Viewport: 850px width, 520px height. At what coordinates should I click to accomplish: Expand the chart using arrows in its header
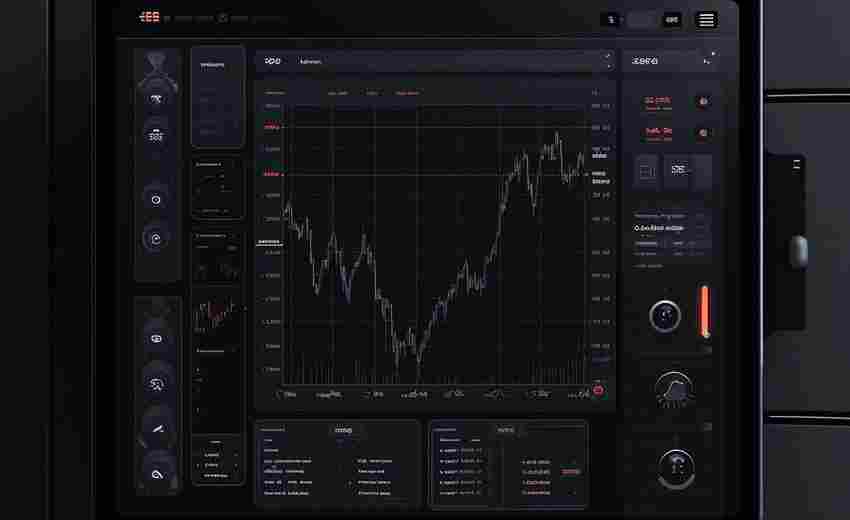(608, 61)
